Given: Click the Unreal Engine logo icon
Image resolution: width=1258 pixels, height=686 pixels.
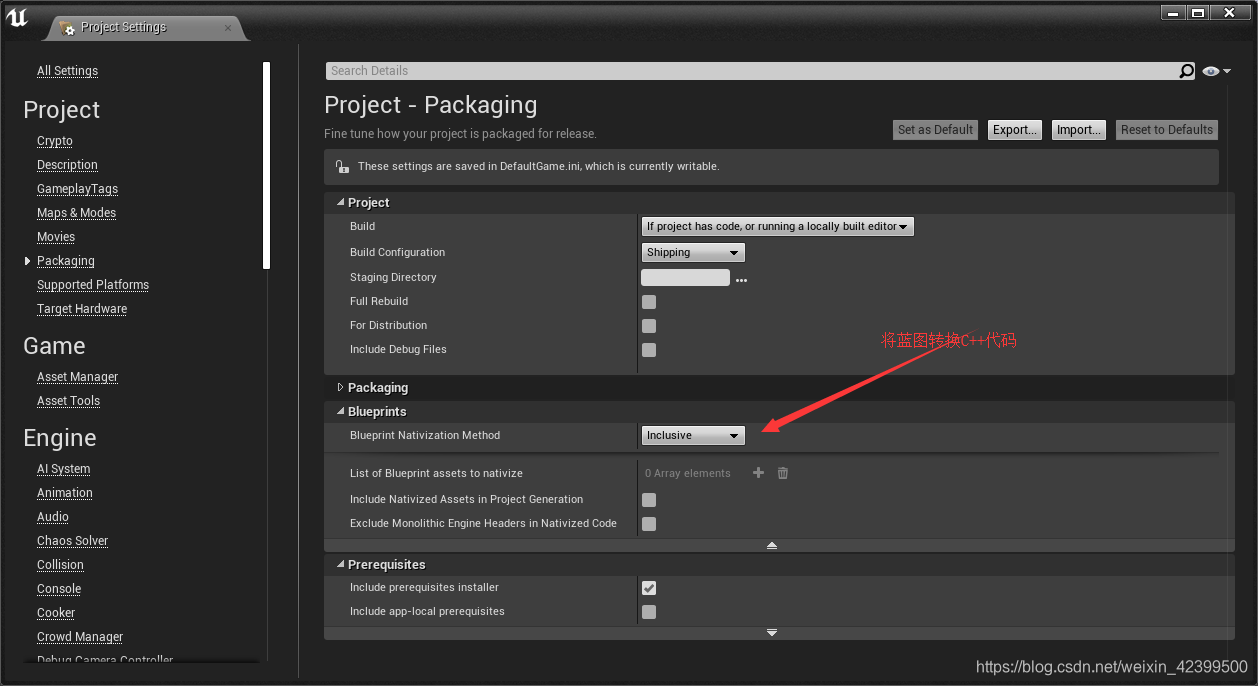Looking at the screenshot, I should pyautogui.click(x=17, y=18).
